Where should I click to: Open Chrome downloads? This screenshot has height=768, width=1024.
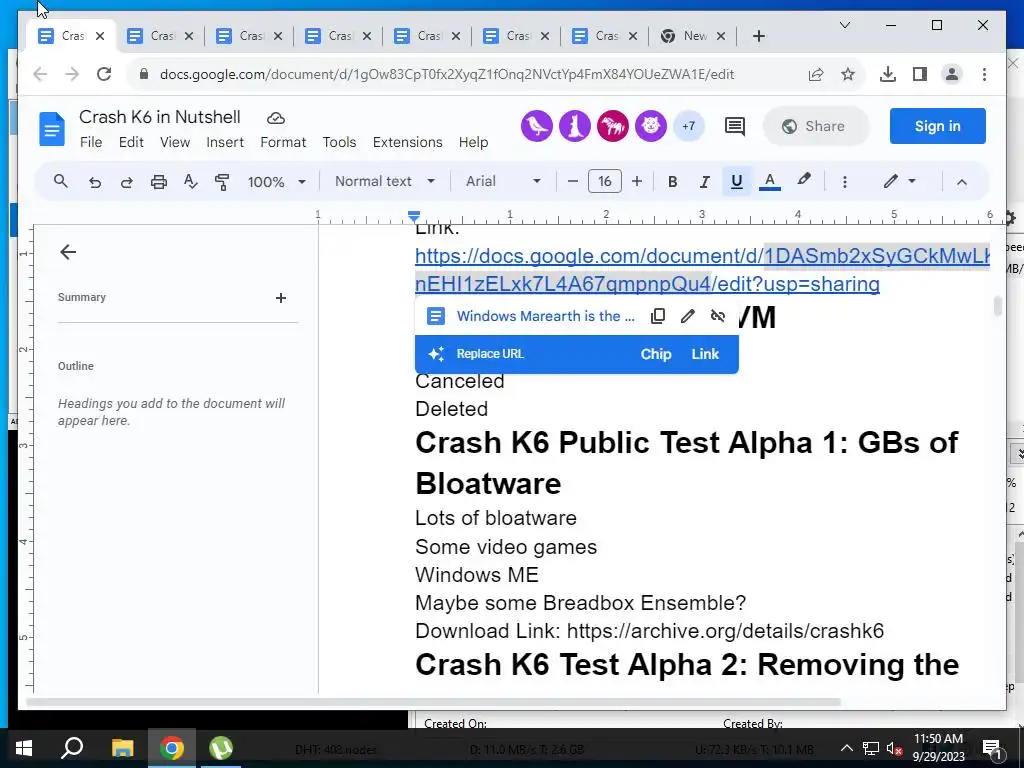point(888,74)
